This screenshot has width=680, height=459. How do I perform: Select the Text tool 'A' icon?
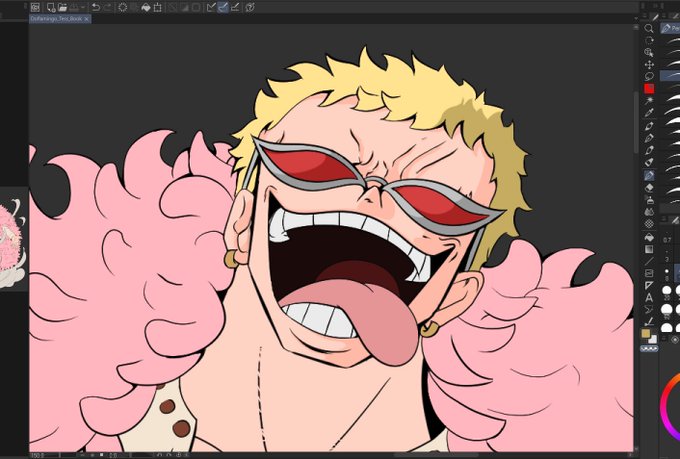[649, 298]
